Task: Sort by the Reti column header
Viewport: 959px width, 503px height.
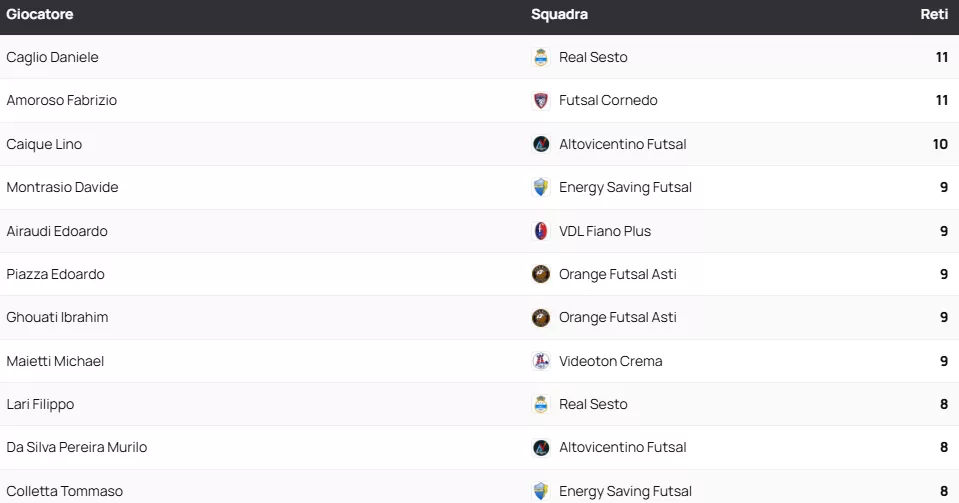Action: (x=934, y=15)
